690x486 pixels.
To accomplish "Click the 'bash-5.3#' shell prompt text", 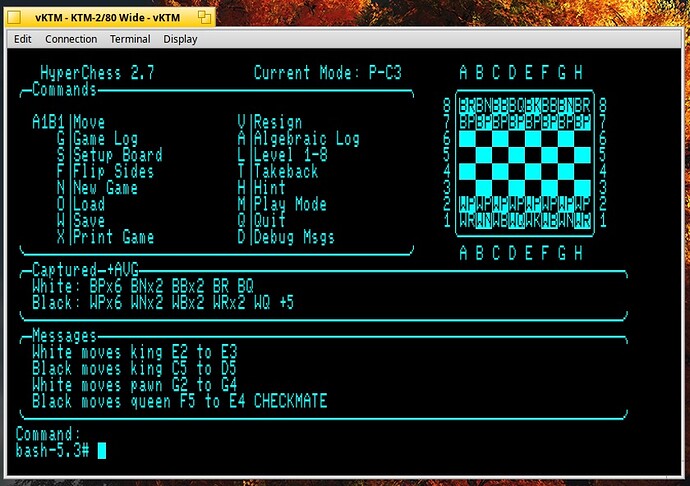I will [x=52, y=450].
